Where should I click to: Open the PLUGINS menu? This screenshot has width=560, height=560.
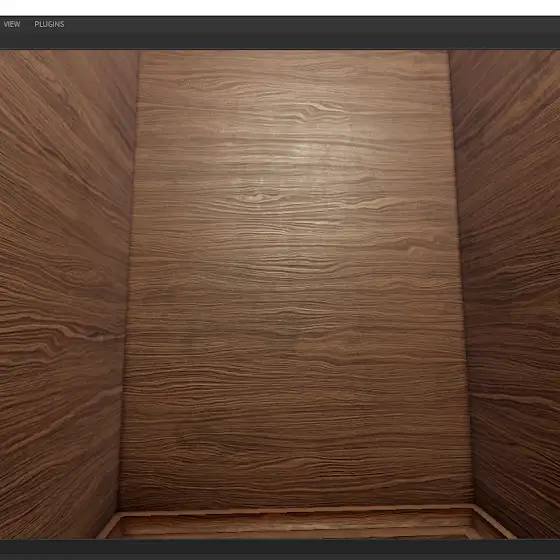pyautogui.click(x=49, y=24)
